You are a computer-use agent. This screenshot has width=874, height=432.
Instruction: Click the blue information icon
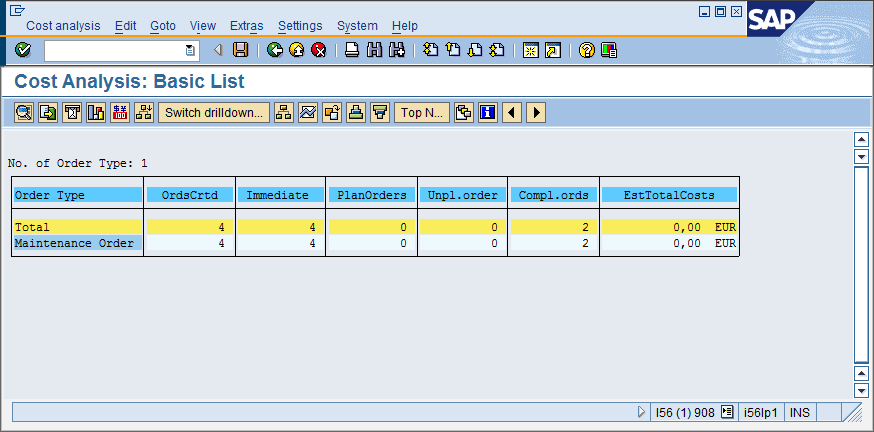pyautogui.click(x=488, y=113)
